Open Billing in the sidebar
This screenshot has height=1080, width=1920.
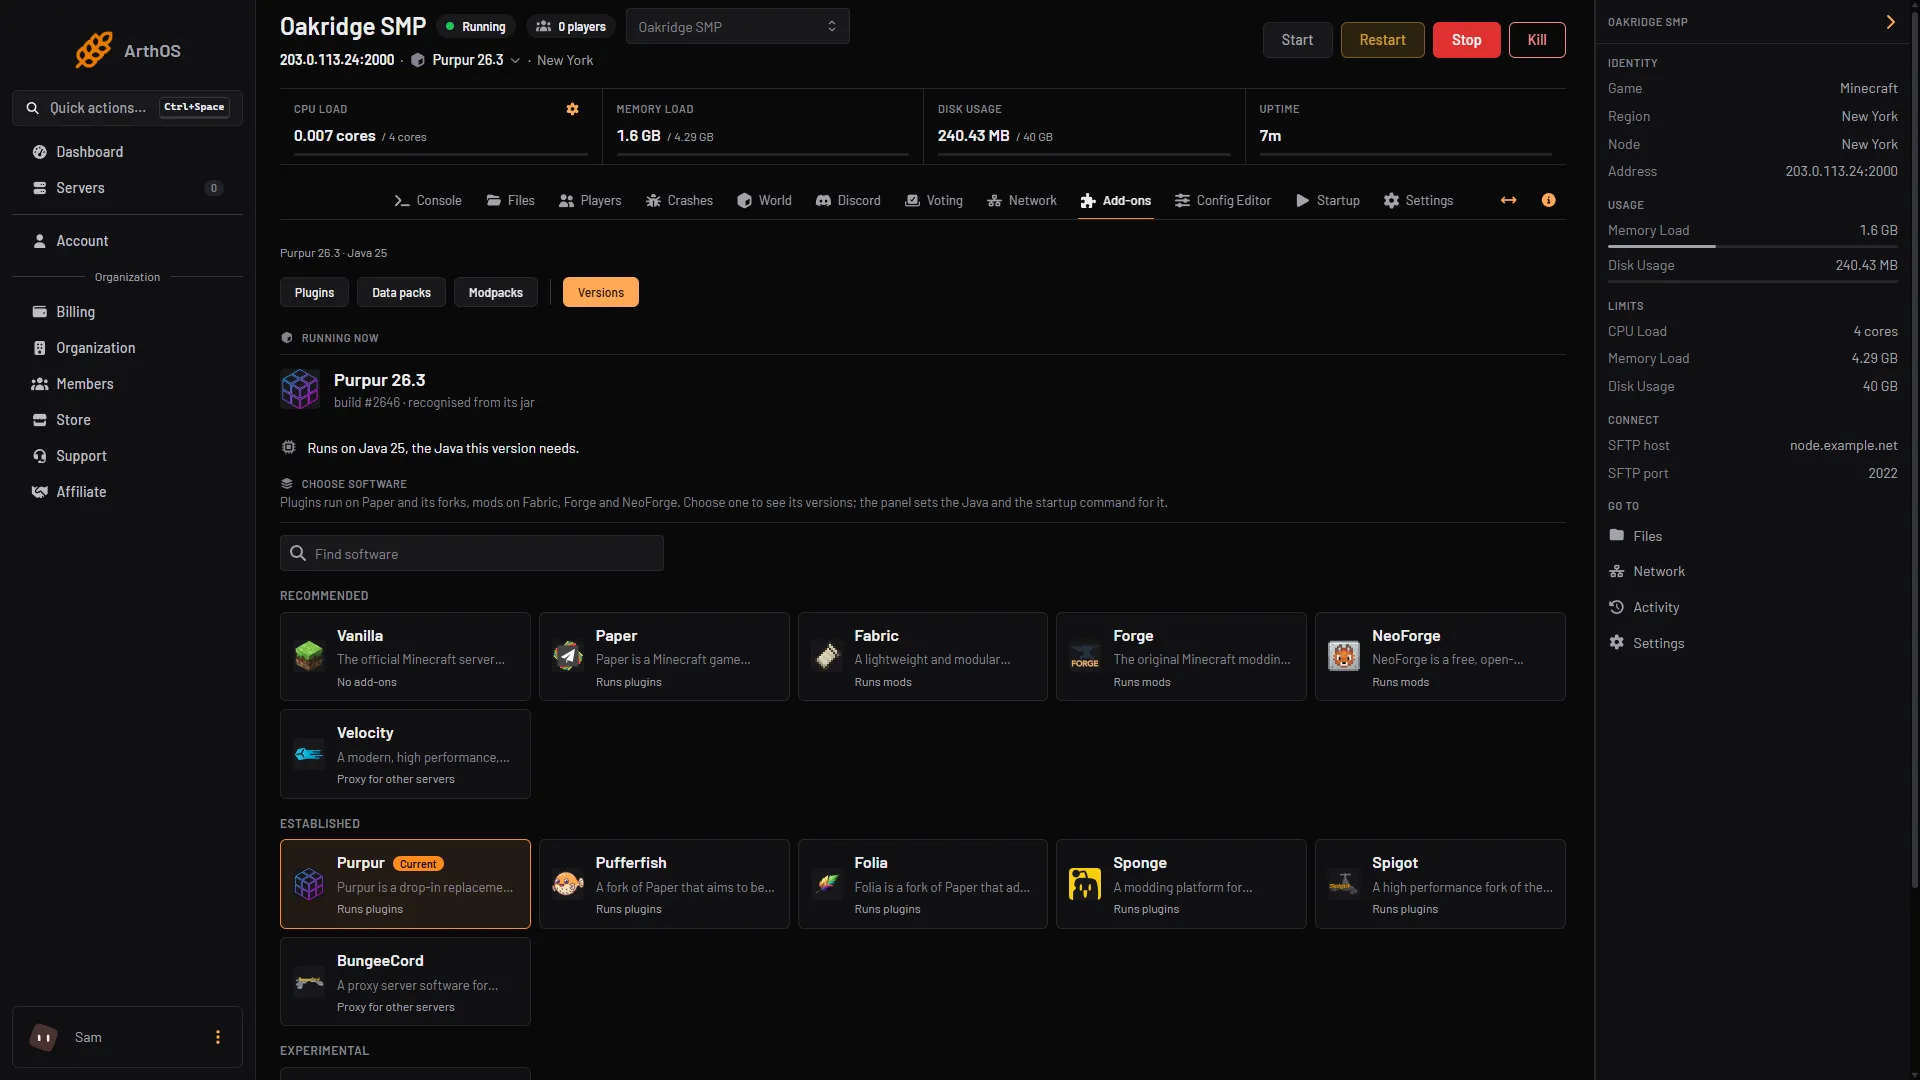coord(127,312)
